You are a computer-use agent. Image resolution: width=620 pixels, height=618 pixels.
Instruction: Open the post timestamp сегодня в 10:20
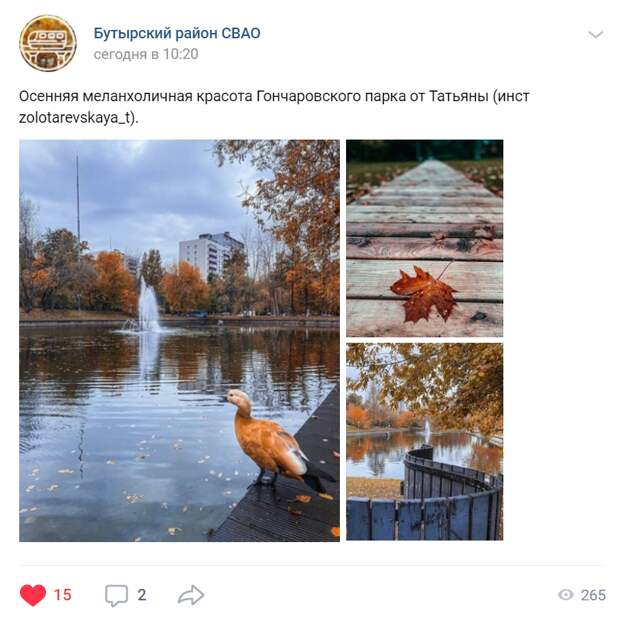click(146, 54)
